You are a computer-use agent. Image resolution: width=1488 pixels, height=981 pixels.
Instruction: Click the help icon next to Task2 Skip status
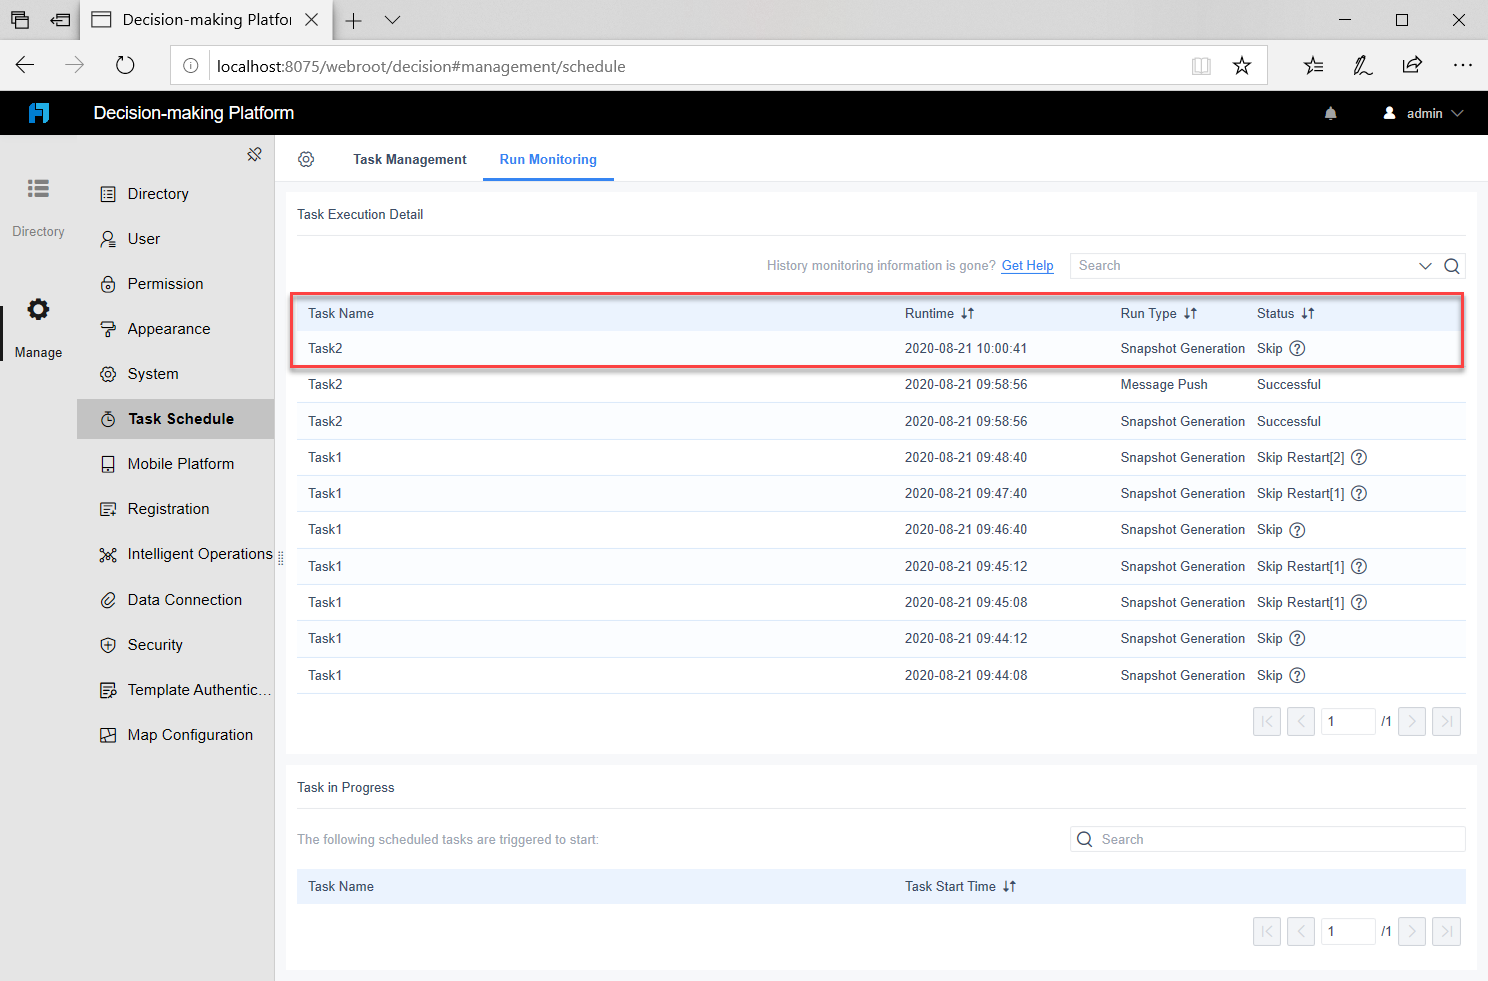click(1296, 348)
